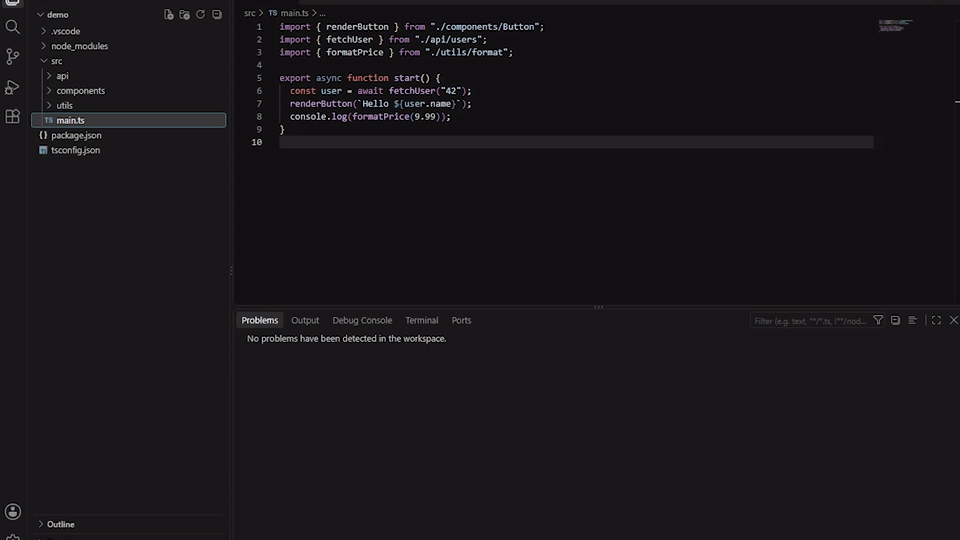The image size is (960, 540).
Task: Click renderButton call on line 7
Action: click(321, 104)
